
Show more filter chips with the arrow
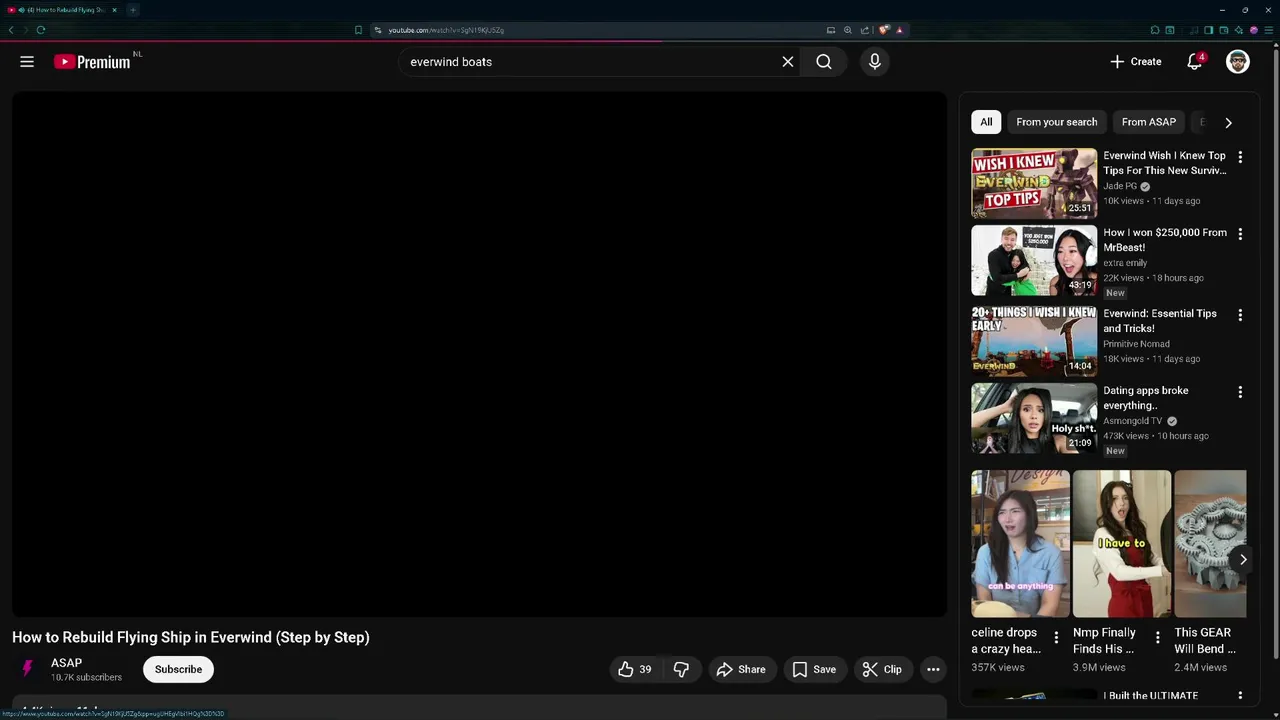pos(1228,122)
